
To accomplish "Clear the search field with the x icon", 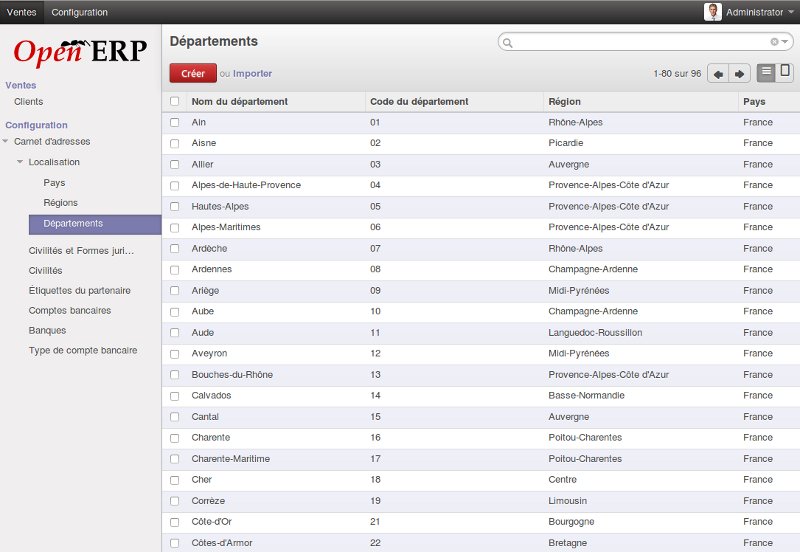I will (774, 42).
